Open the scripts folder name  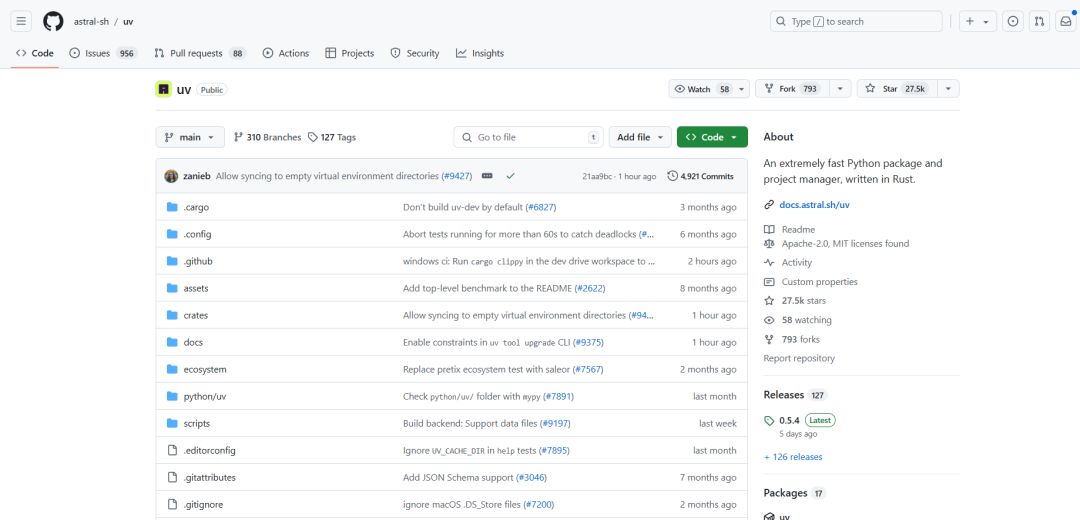pyautogui.click(x=197, y=424)
